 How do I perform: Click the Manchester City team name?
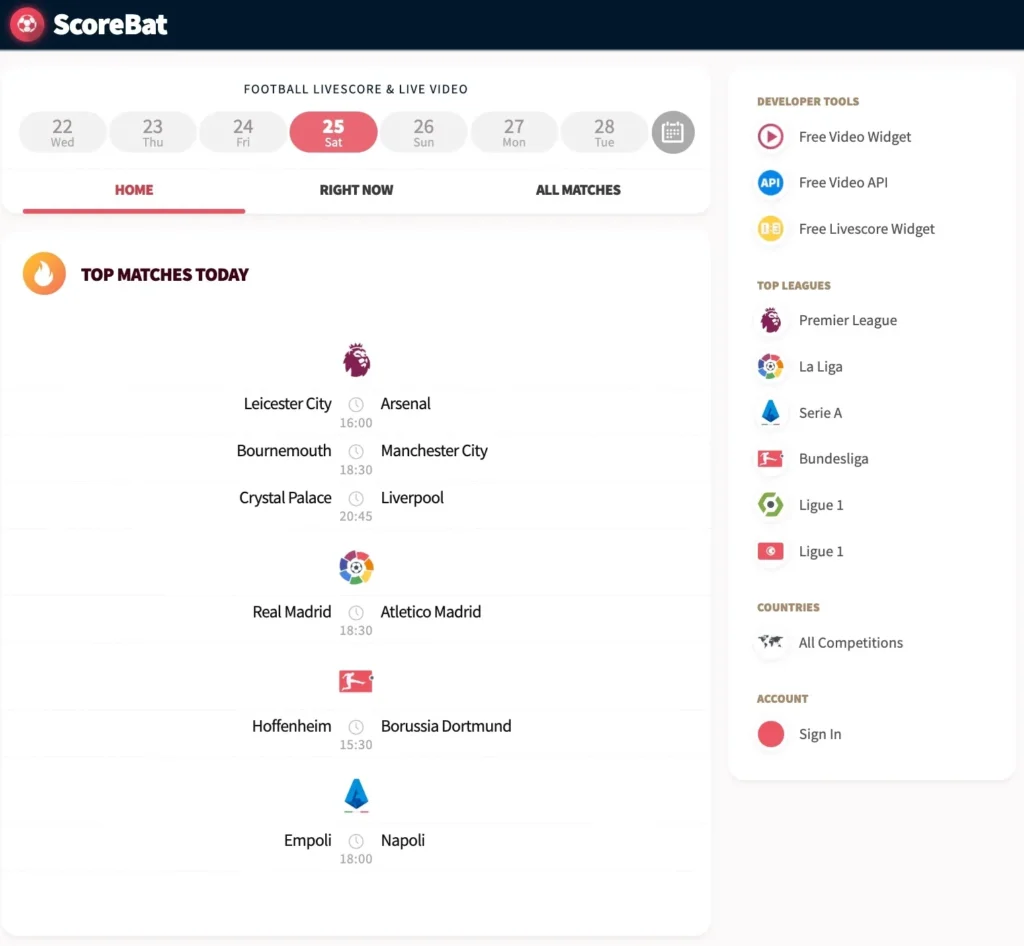pos(434,450)
